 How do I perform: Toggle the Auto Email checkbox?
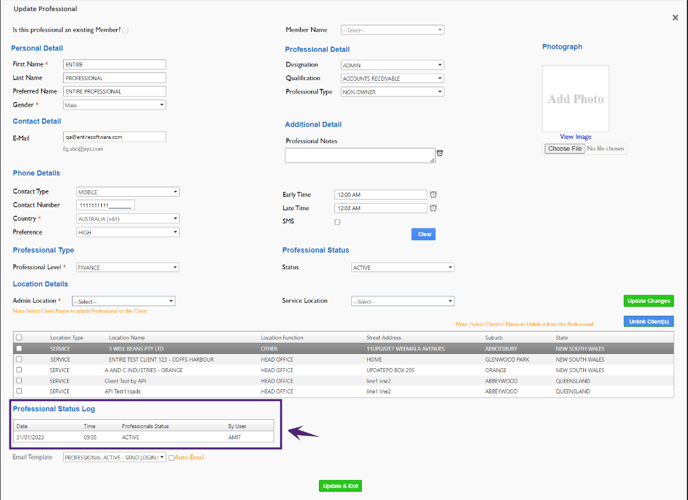pos(172,457)
